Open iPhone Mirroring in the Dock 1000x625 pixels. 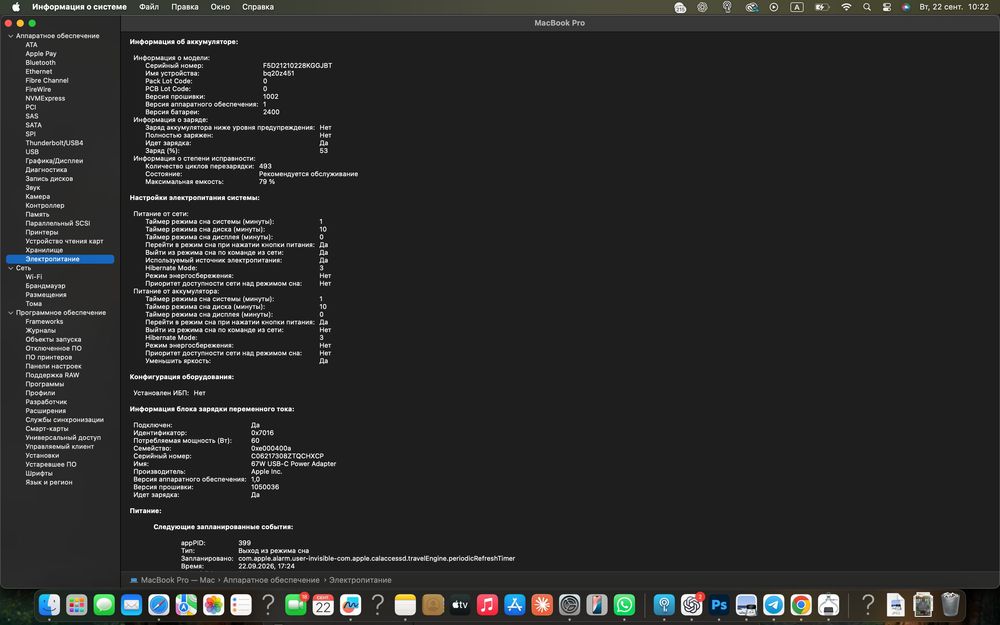pos(597,605)
